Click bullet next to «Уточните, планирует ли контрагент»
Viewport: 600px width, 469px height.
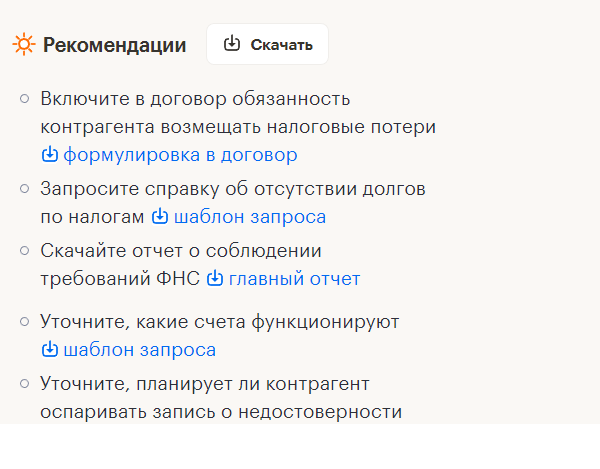point(24,383)
